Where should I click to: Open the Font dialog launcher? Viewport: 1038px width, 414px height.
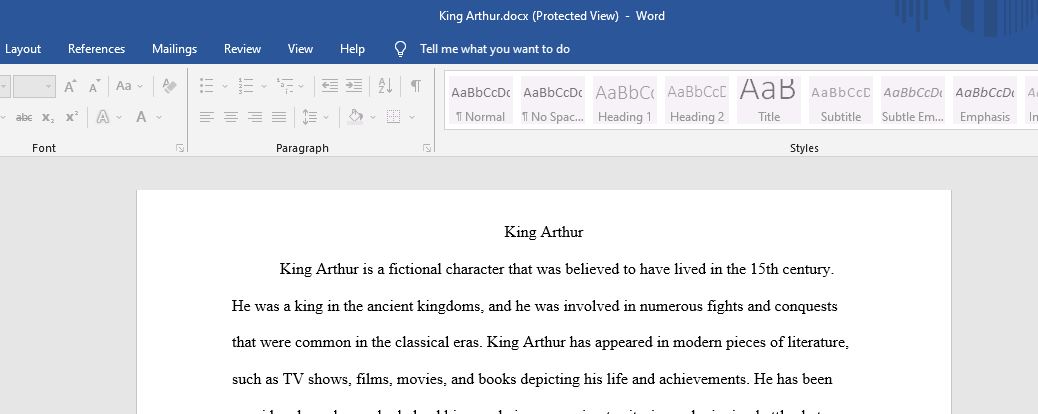pos(180,148)
